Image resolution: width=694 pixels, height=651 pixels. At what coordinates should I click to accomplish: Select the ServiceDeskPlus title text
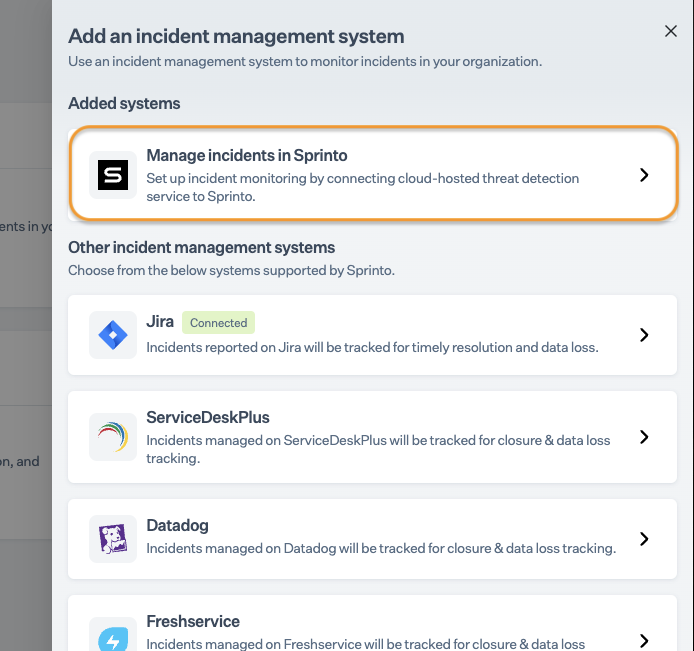208,417
